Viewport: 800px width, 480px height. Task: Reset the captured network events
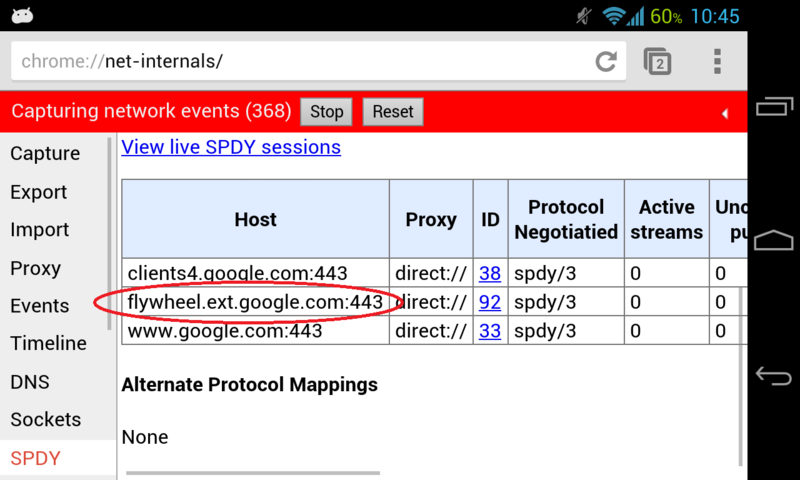[x=393, y=111]
